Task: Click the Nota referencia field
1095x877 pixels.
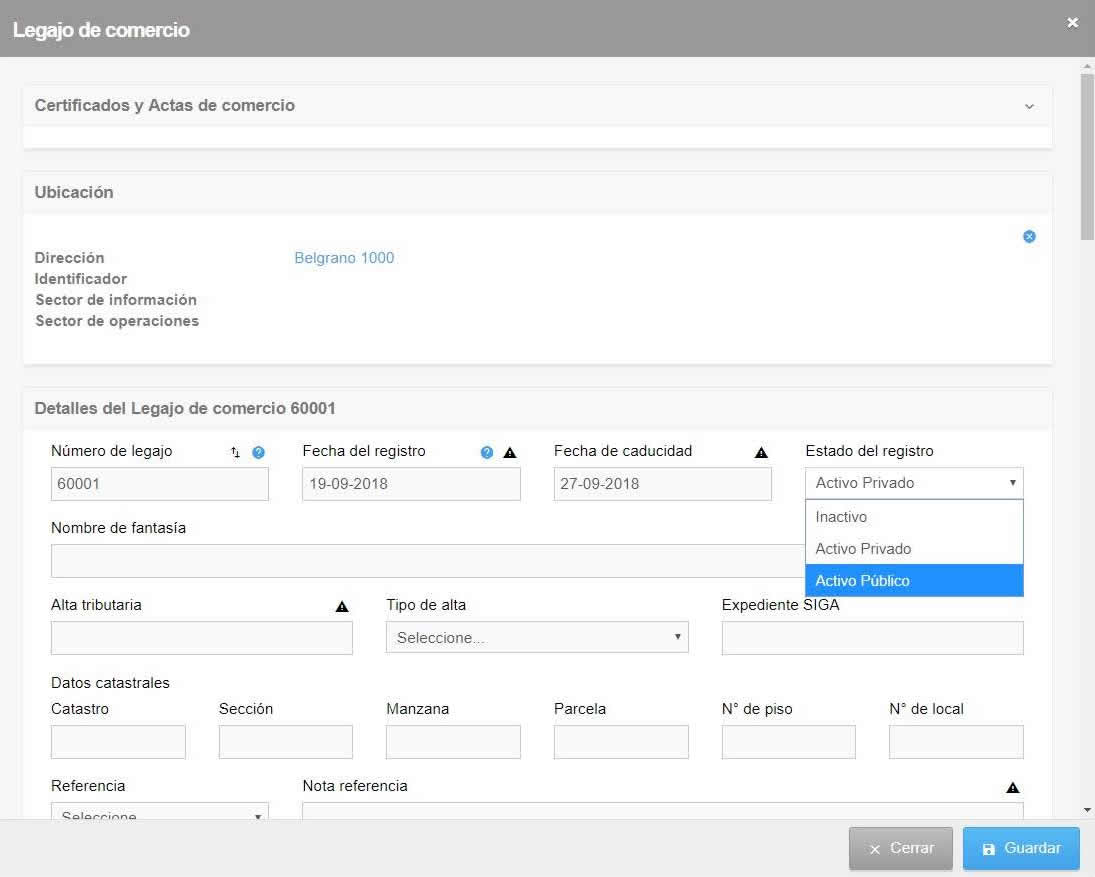Action: click(663, 811)
